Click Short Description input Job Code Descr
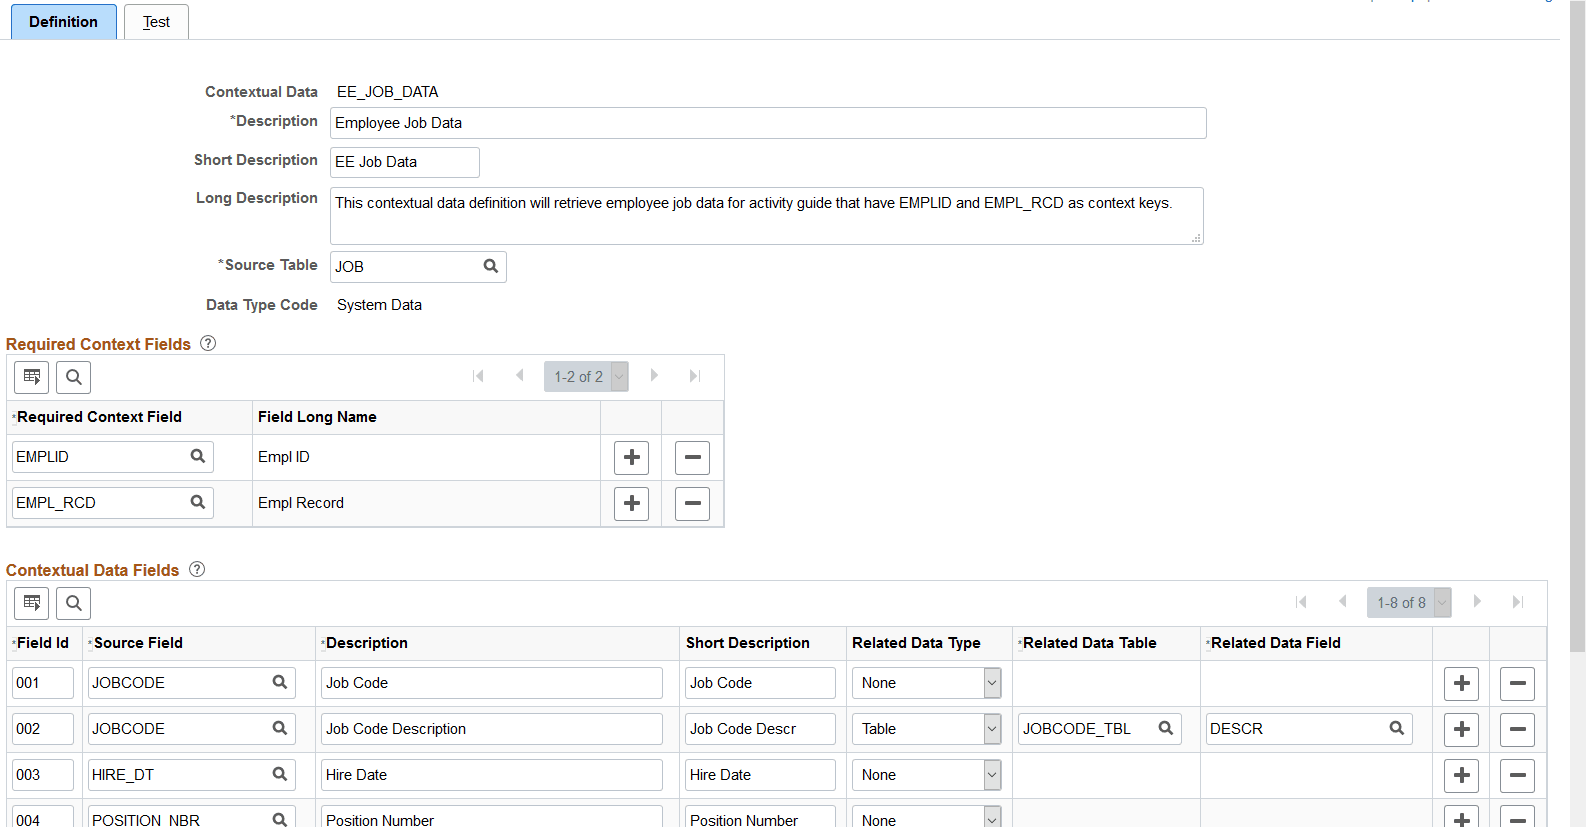 coord(760,729)
